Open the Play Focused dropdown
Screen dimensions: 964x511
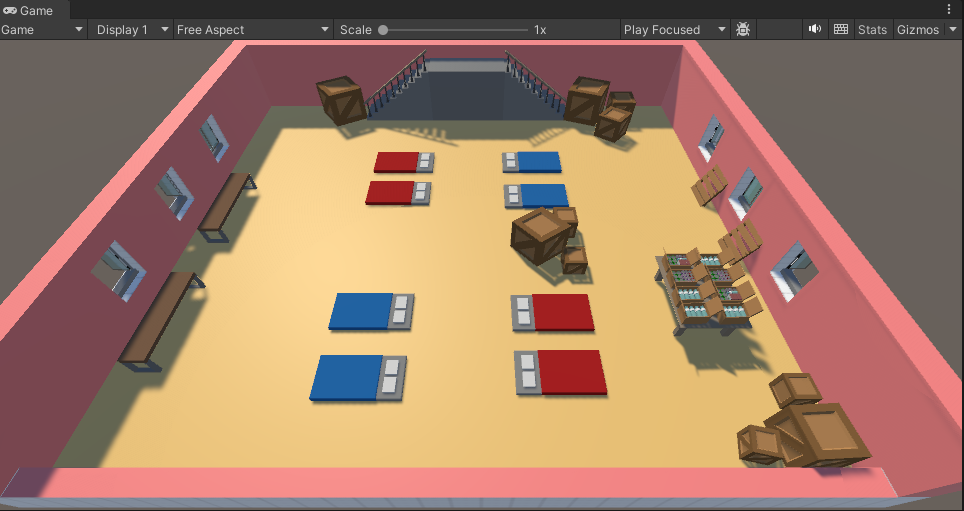(x=674, y=30)
